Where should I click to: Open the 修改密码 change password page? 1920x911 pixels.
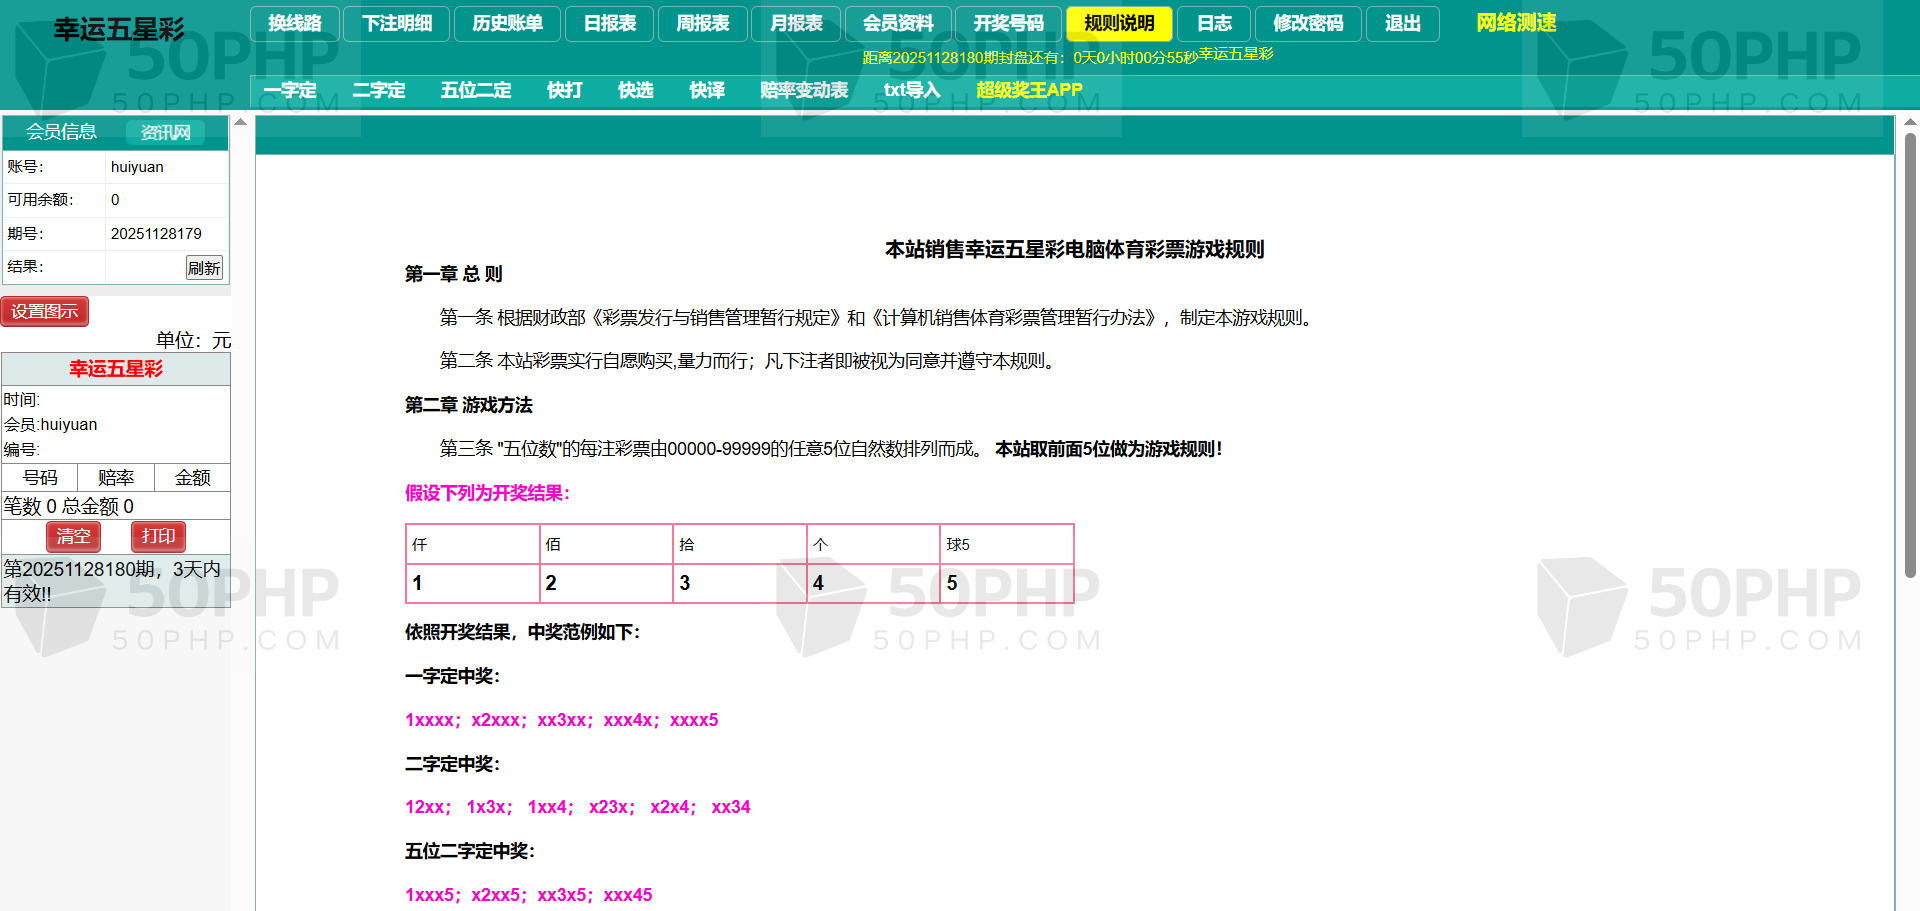[1308, 23]
